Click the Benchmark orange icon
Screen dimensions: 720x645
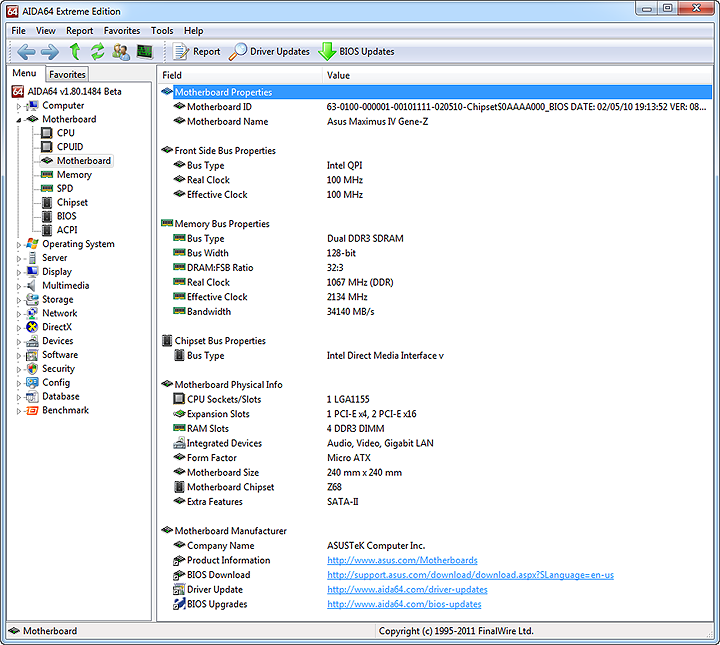point(32,410)
